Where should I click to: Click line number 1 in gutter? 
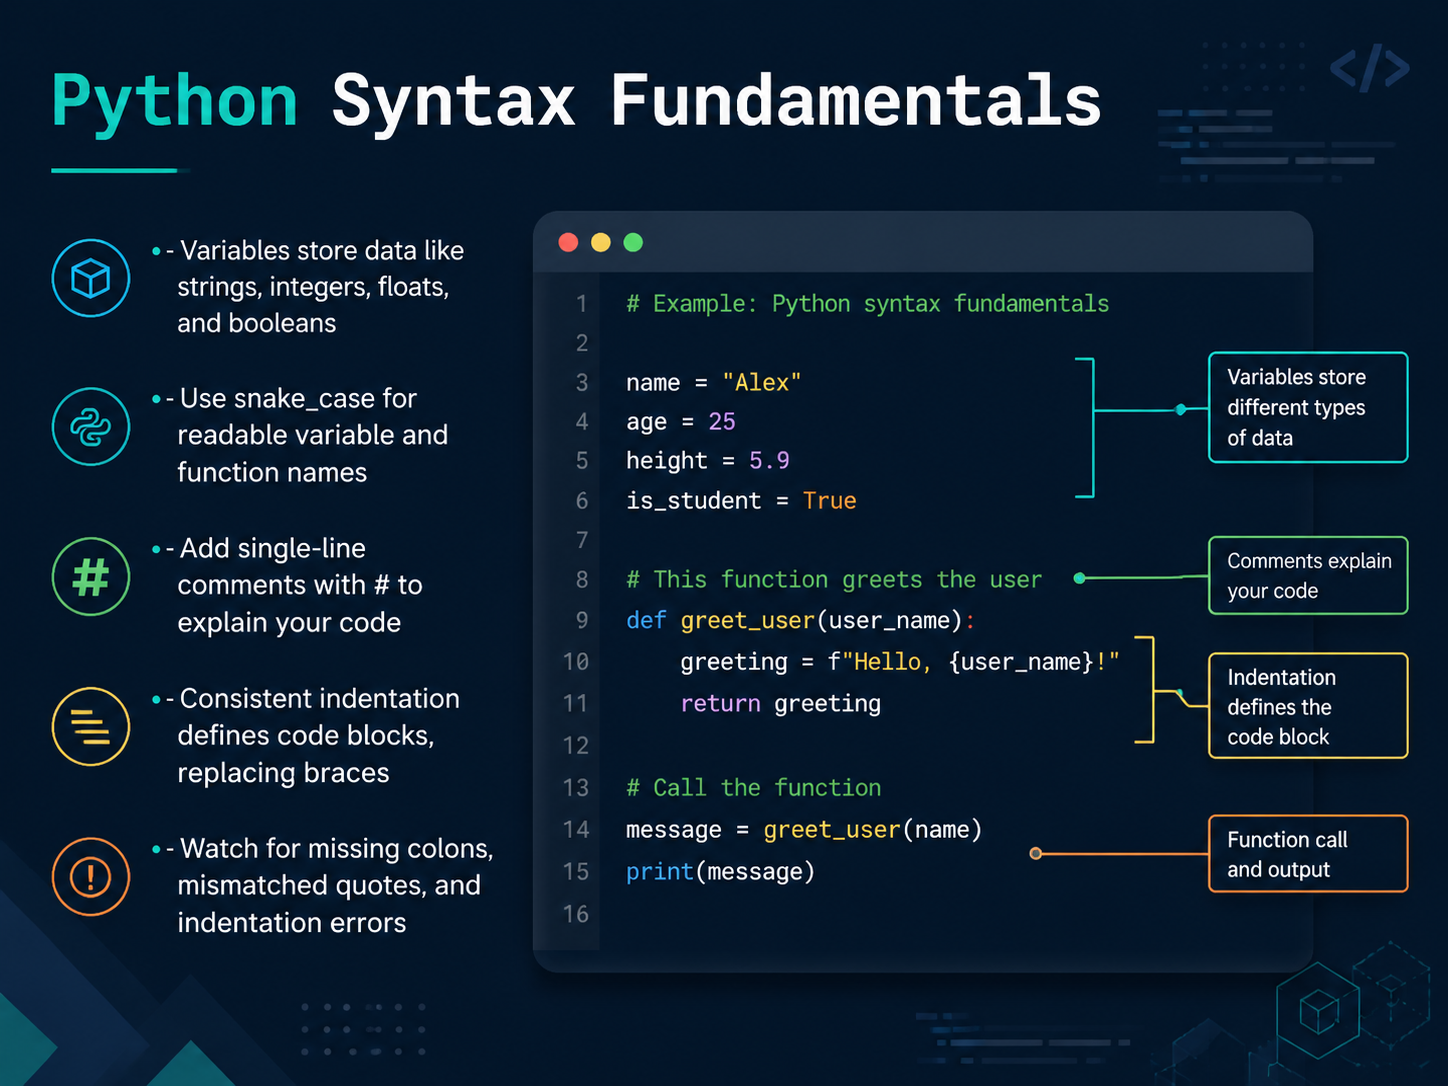[x=582, y=303]
